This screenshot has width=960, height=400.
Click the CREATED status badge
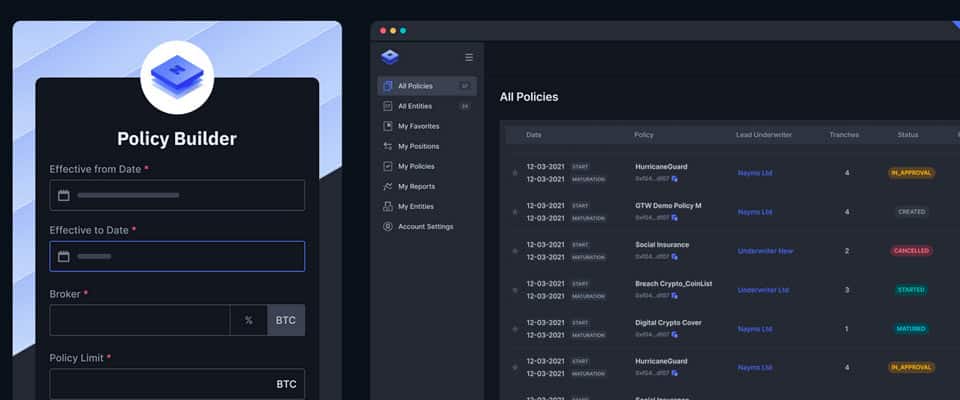pyautogui.click(x=912, y=212)
